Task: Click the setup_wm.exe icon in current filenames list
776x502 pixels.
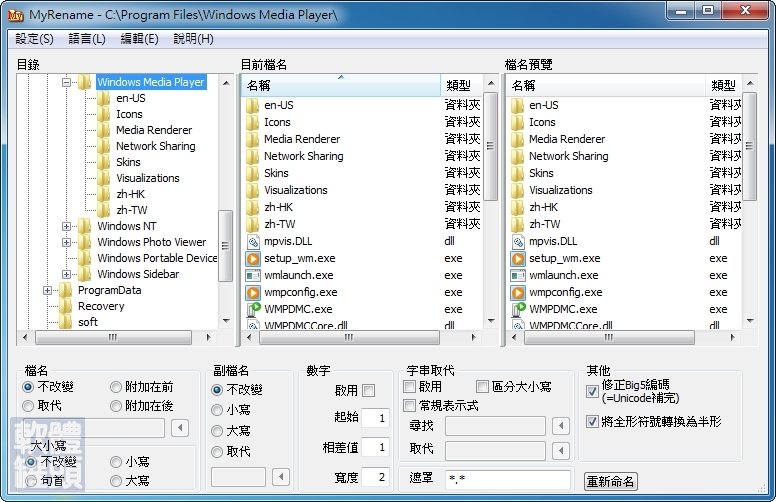Action: point(253,258)
